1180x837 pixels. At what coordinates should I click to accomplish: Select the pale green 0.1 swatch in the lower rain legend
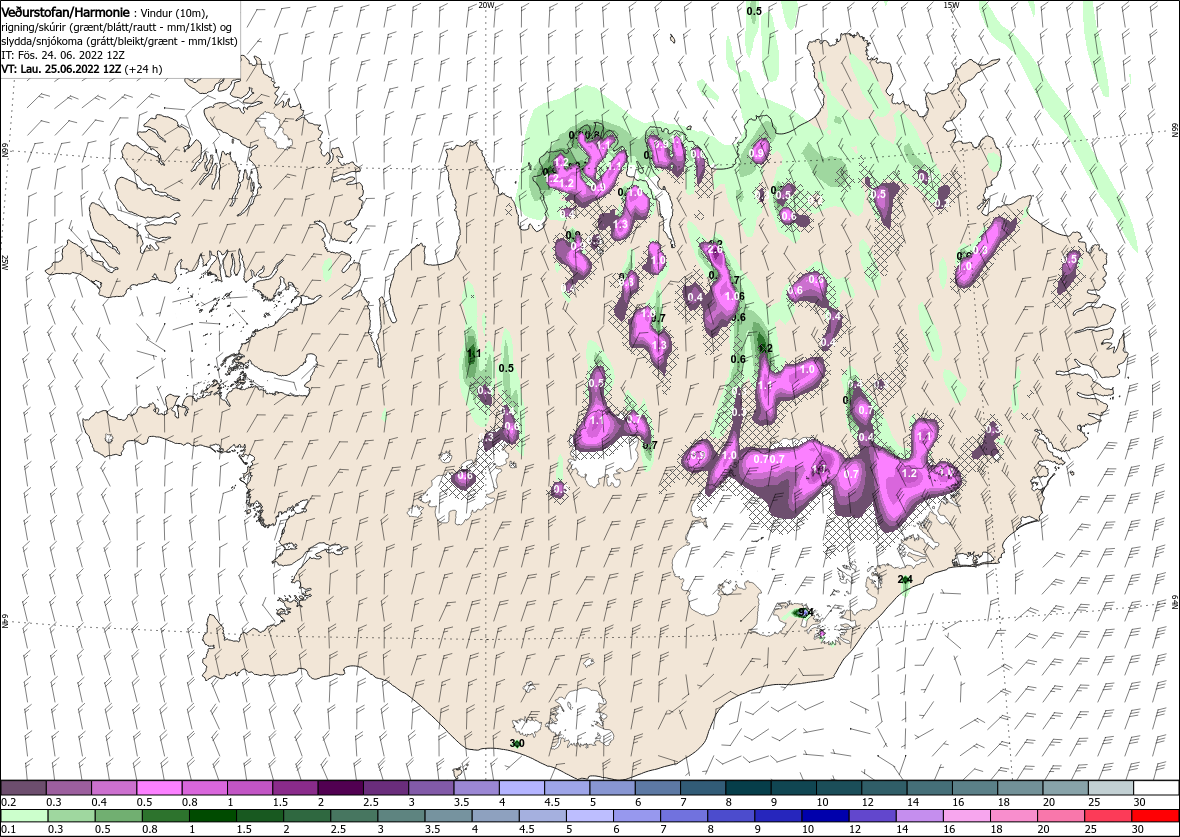pos(26,816)
